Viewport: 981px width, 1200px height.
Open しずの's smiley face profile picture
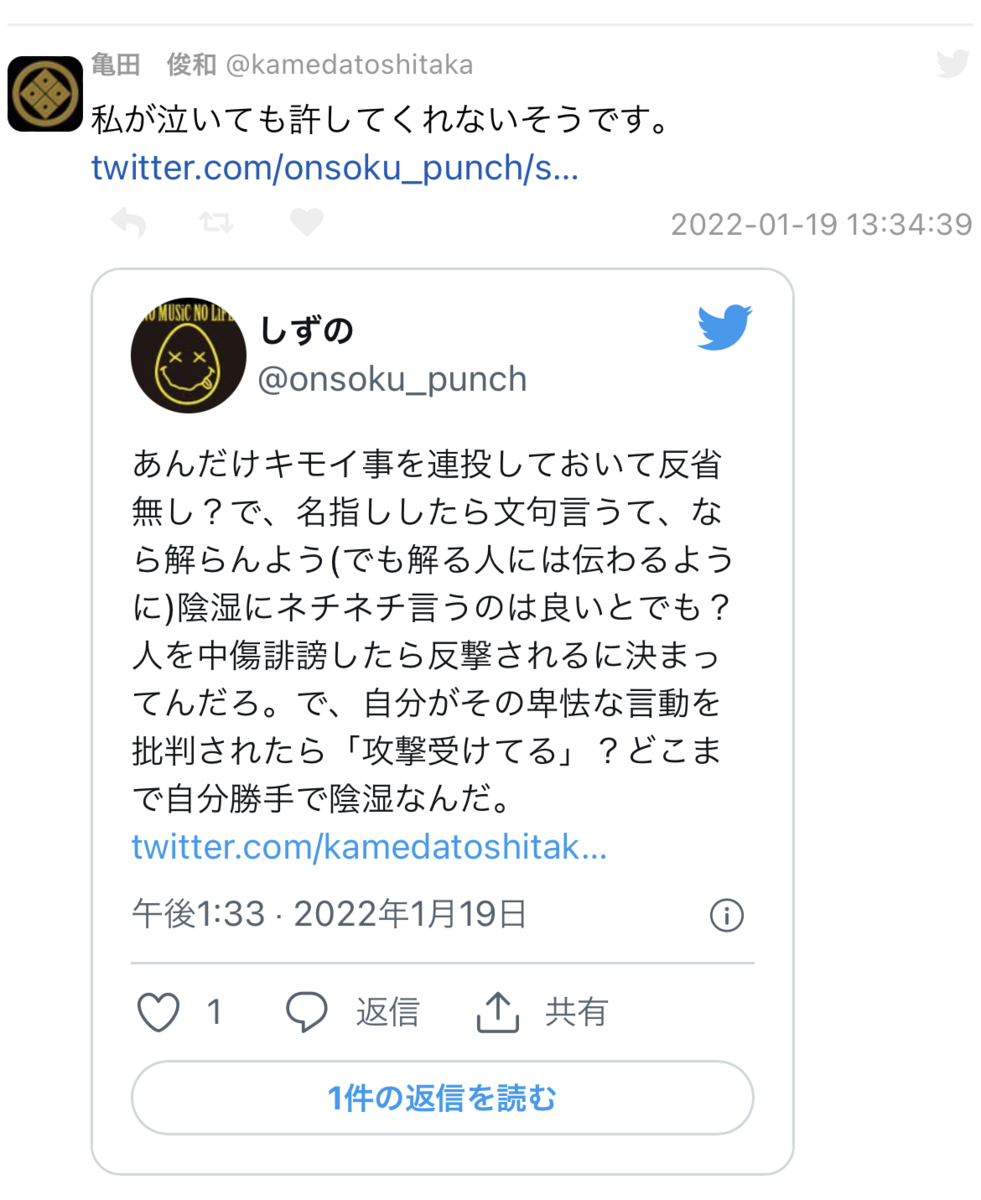coord(189,353)
